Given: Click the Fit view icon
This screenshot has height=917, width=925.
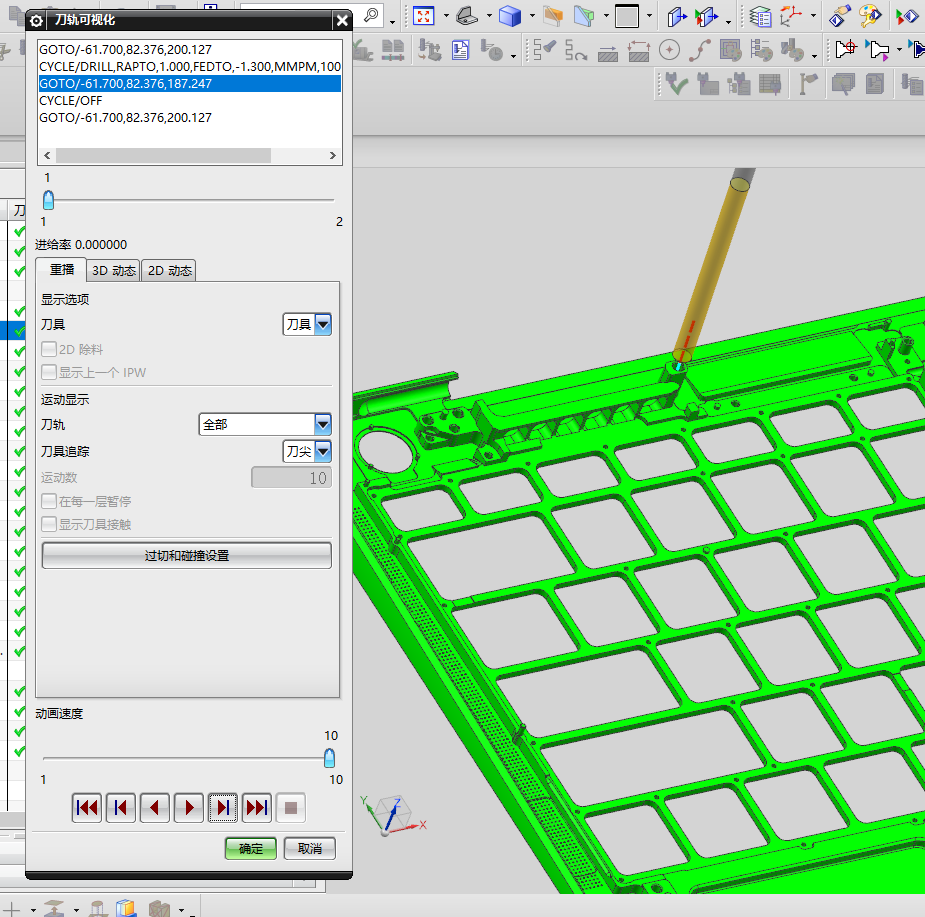Looking at the screenshot, I should [x=423, y=16].
